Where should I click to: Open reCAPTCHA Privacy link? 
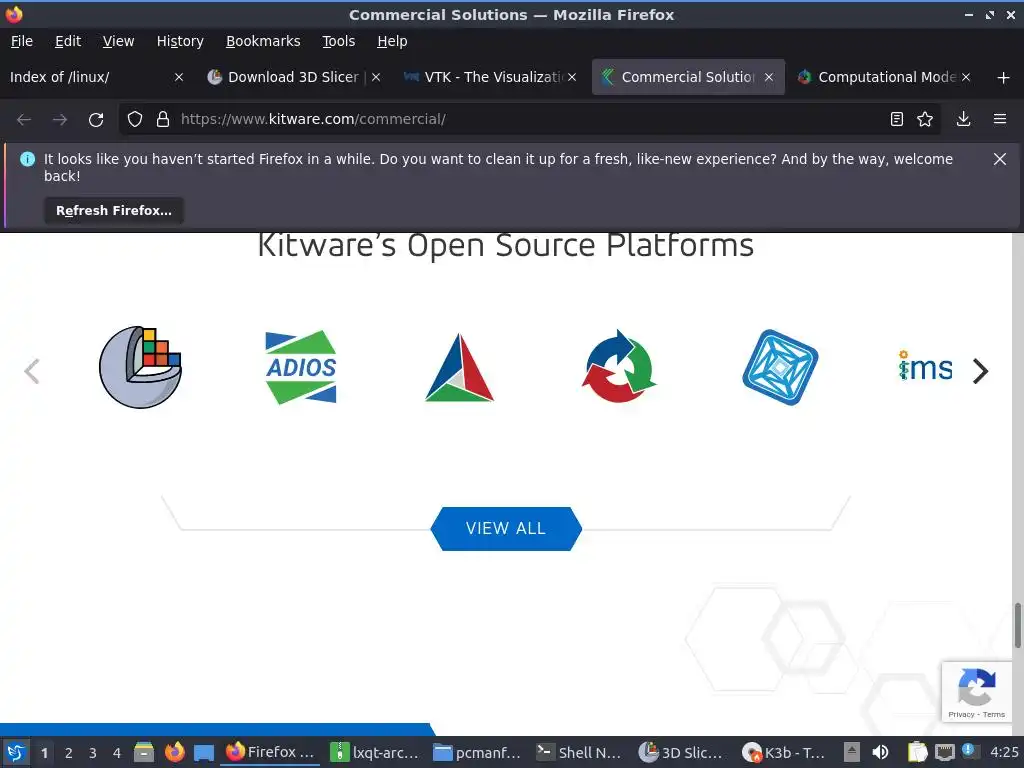pyautogui.click(x=961, y=714)
